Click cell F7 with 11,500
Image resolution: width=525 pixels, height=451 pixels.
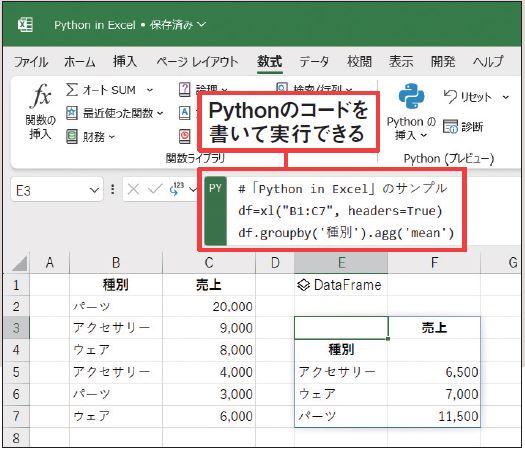[434, 417]
